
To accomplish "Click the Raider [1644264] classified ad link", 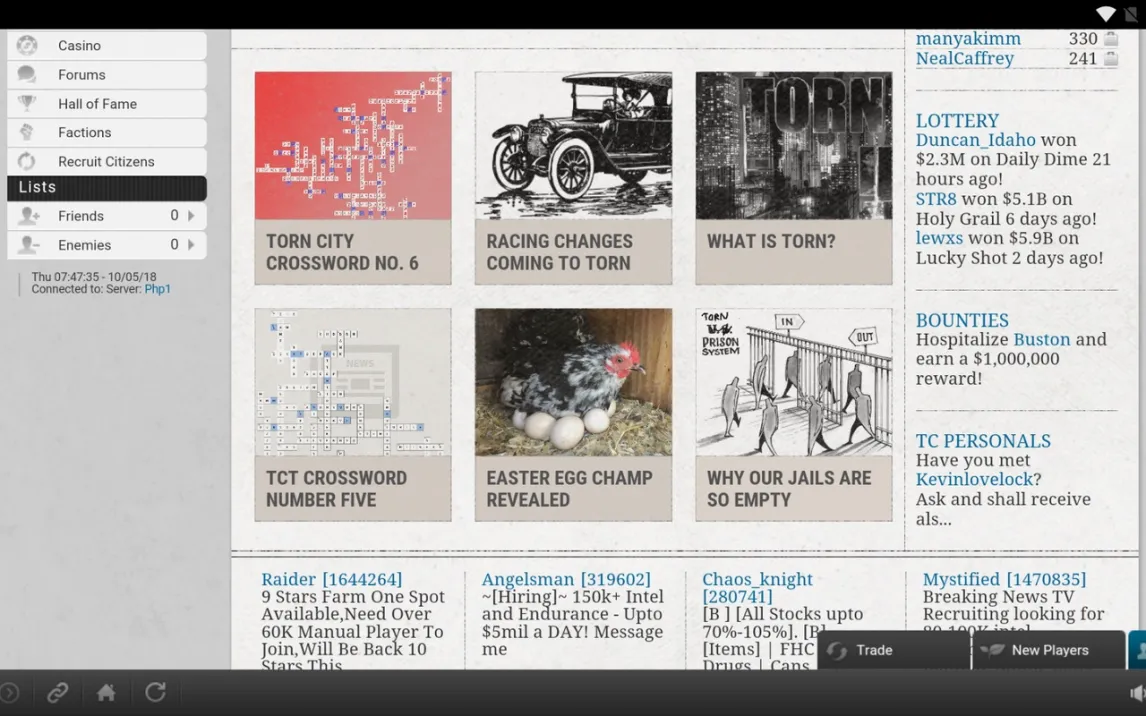I will (331, 579).
